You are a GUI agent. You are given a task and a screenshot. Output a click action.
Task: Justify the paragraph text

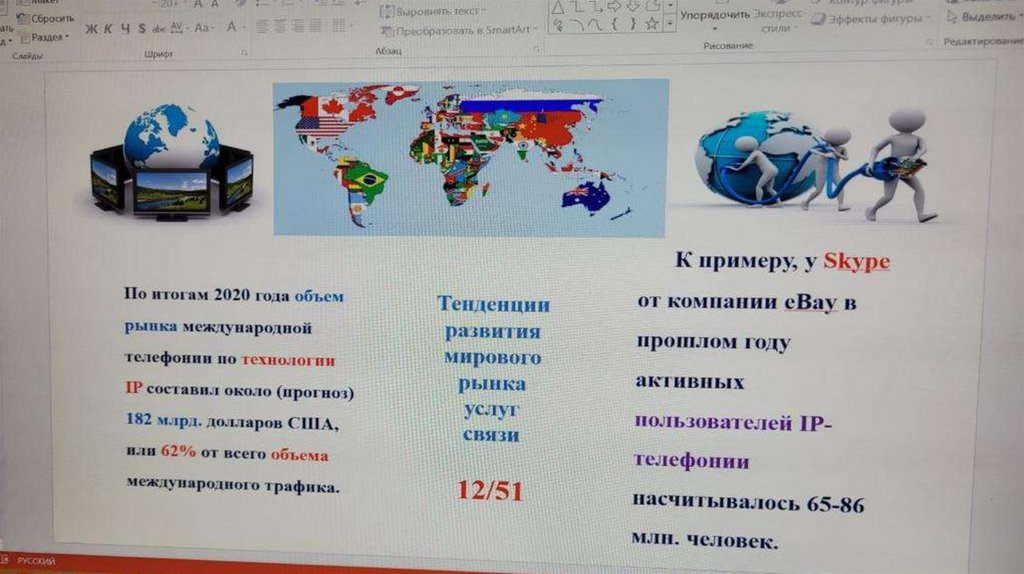coord(315,26)
